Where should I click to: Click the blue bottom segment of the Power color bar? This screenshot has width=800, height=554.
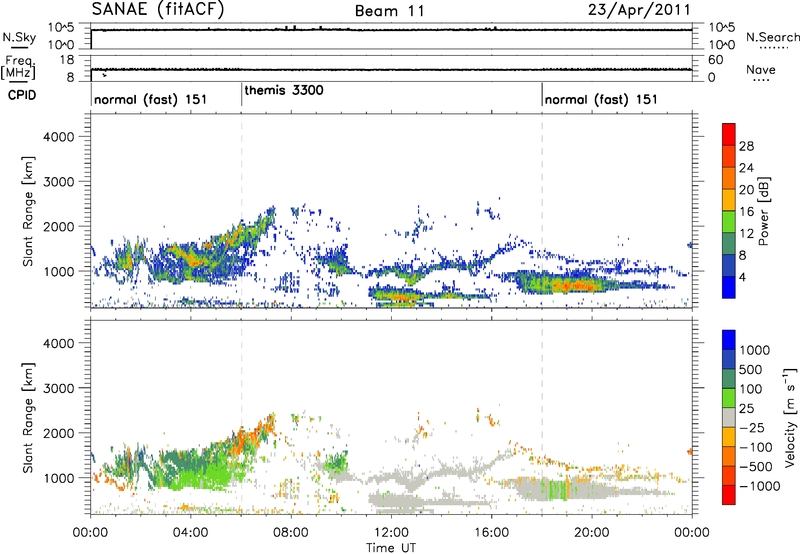pos(729,287)
